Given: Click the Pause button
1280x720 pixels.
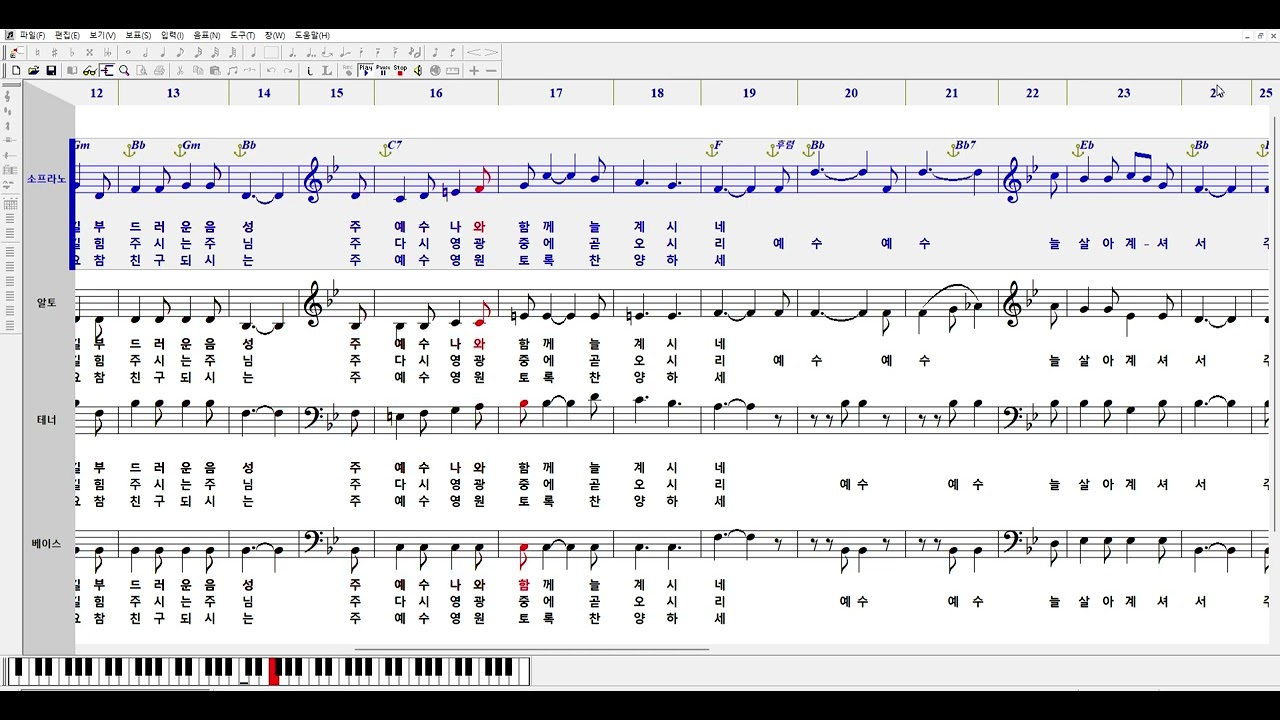Looking at the screenshot, I should pos(383,71).
